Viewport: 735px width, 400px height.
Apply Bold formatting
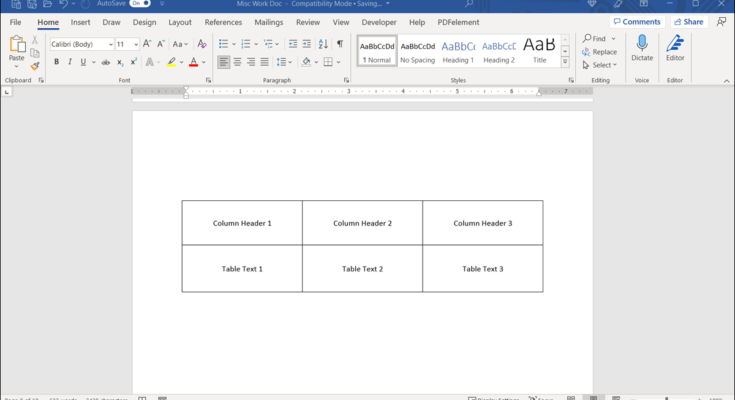coord(56,62)
